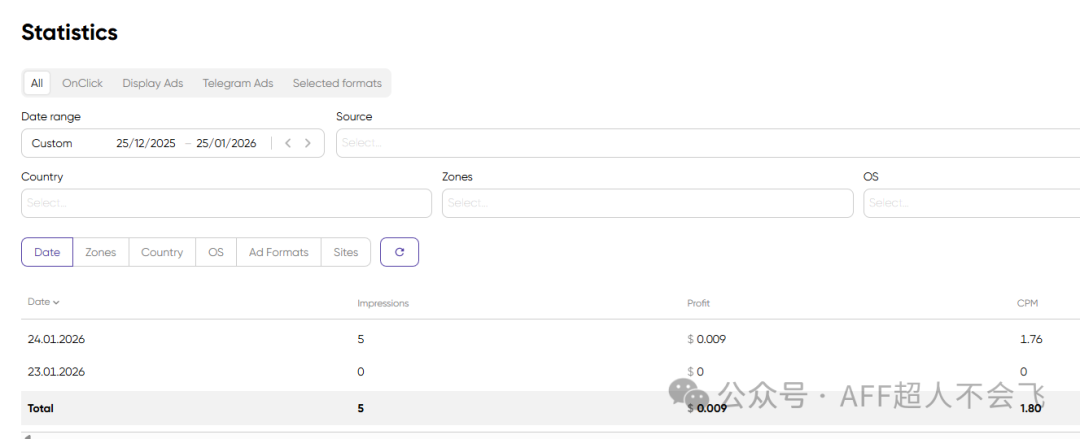Select the All format tab
The width and height of the screenshot is (1080, 439).
point(37,83)
